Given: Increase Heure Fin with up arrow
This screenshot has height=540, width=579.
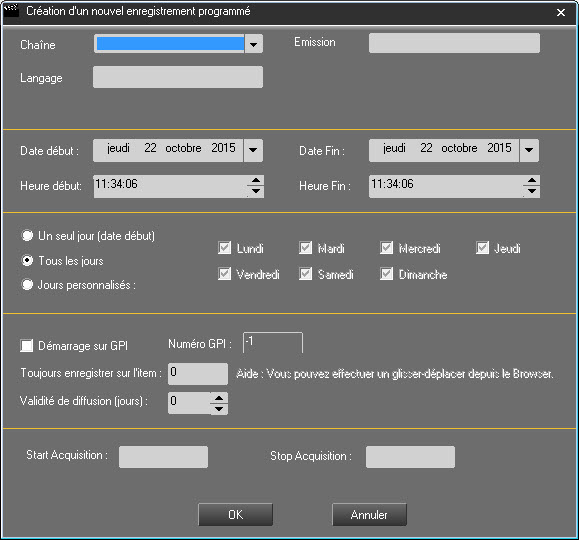Looking at the screenshot, I should pyautogui.click(x=532, y=181).
